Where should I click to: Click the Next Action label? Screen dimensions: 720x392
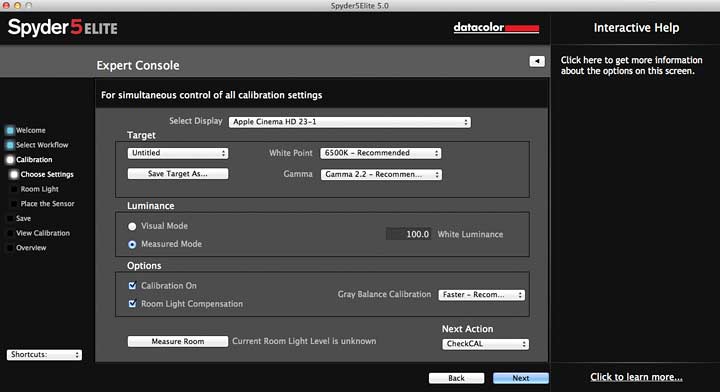pyautogui.click(x=467, y=329)
